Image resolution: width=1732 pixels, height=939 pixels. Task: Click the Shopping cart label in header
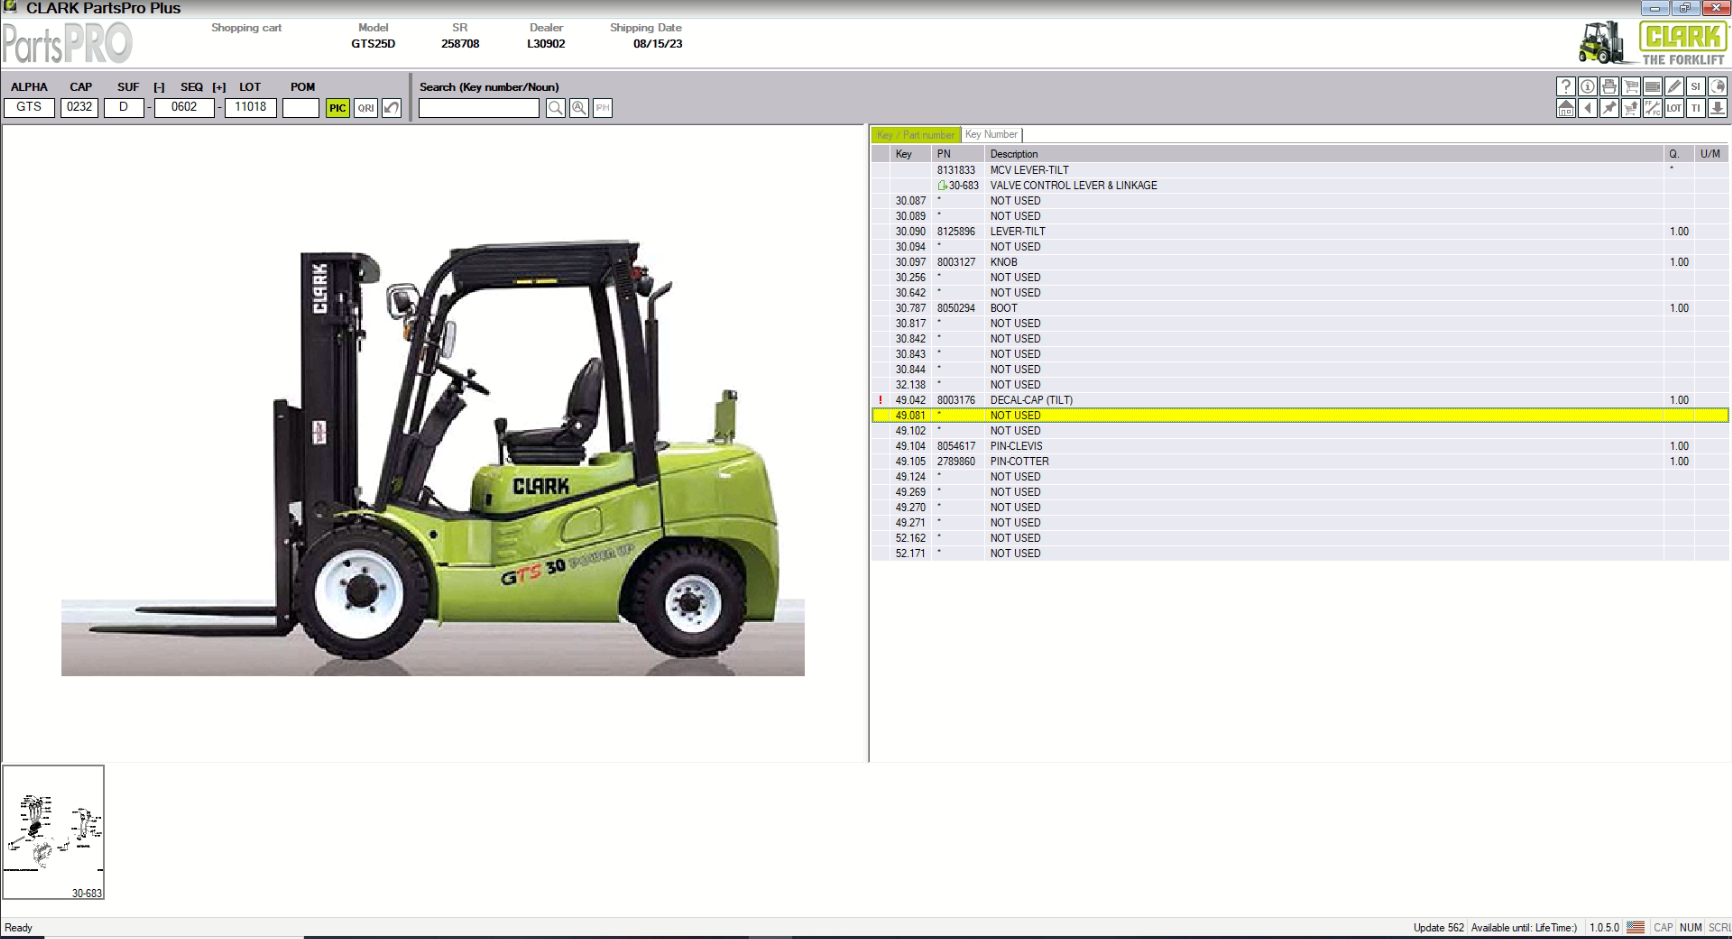click(246, 28)
